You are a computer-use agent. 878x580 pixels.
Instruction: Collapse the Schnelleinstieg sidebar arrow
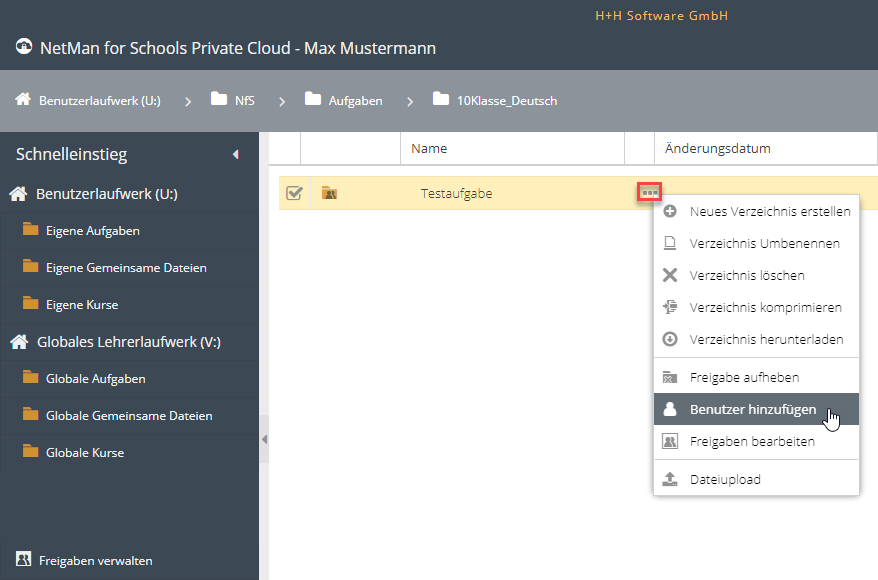click(236, 154)
